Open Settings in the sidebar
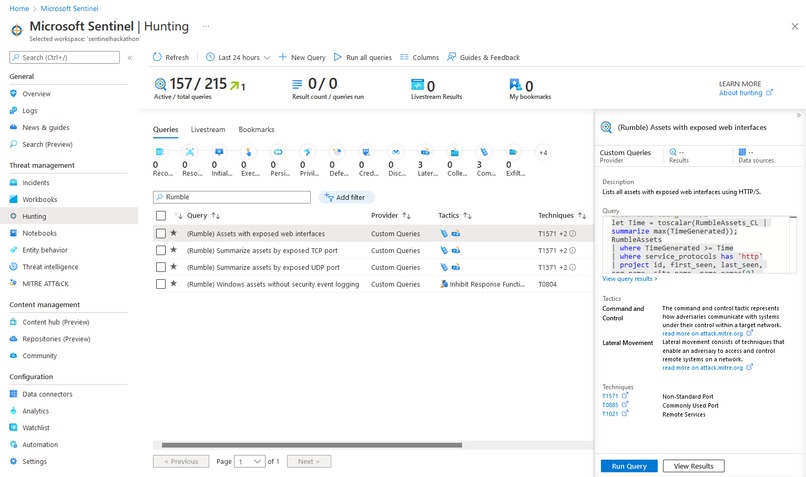 34,462
